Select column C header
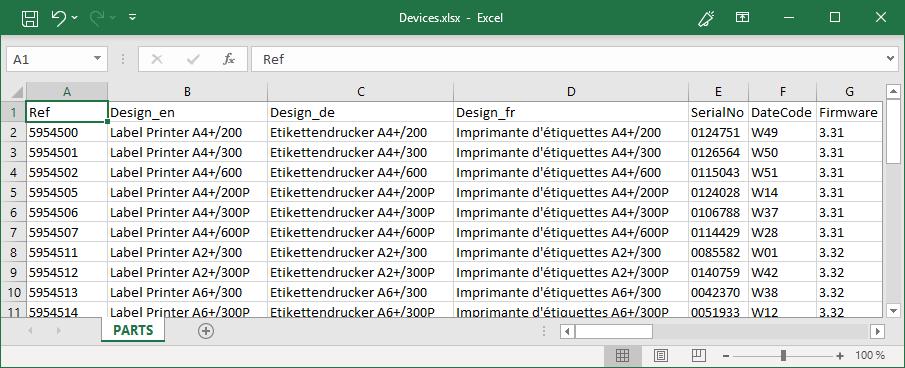905x368 pixels. tap(361, 92)
